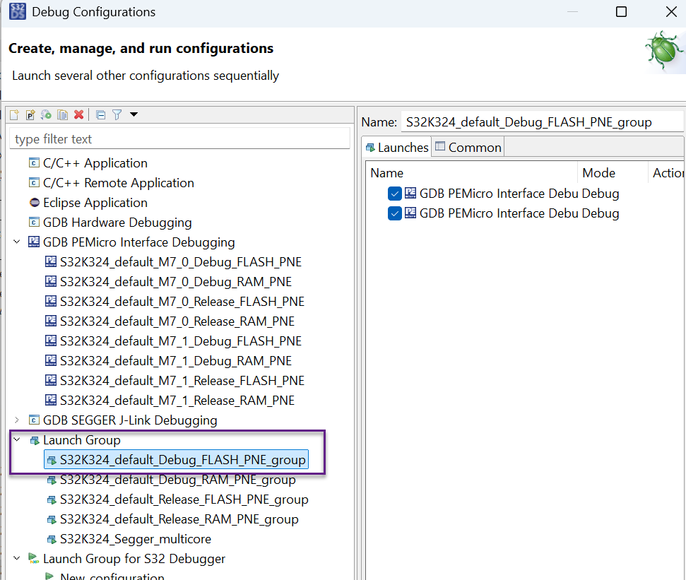Select S32K324_default_M7_0_Release_RAM_PNE configuration
Viewport: 686px width, 580px height.
(x=177, y=321)
